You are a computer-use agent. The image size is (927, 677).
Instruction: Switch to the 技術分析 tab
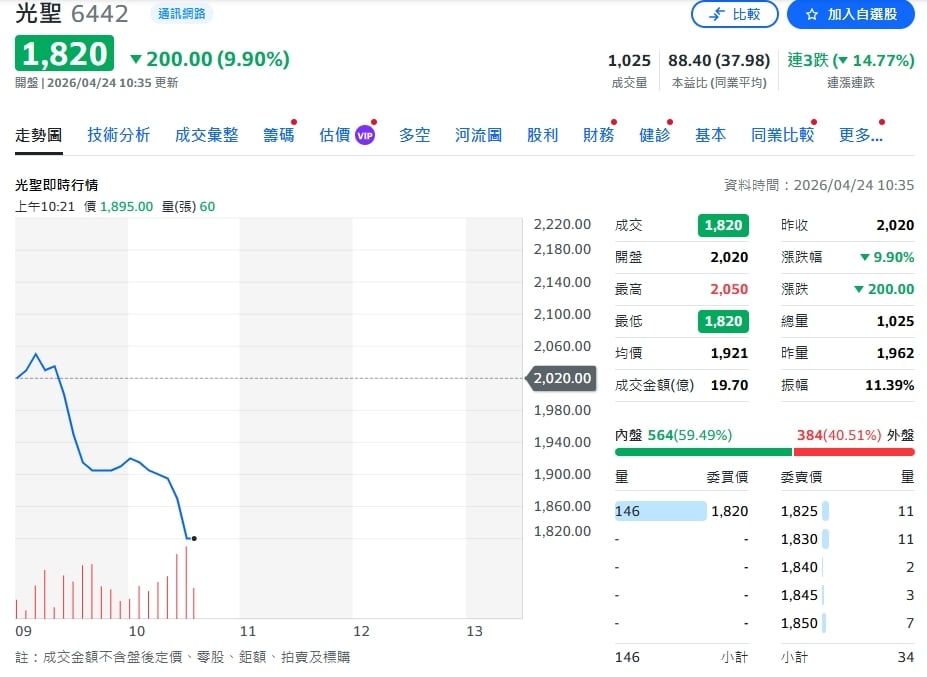[117, 134]
